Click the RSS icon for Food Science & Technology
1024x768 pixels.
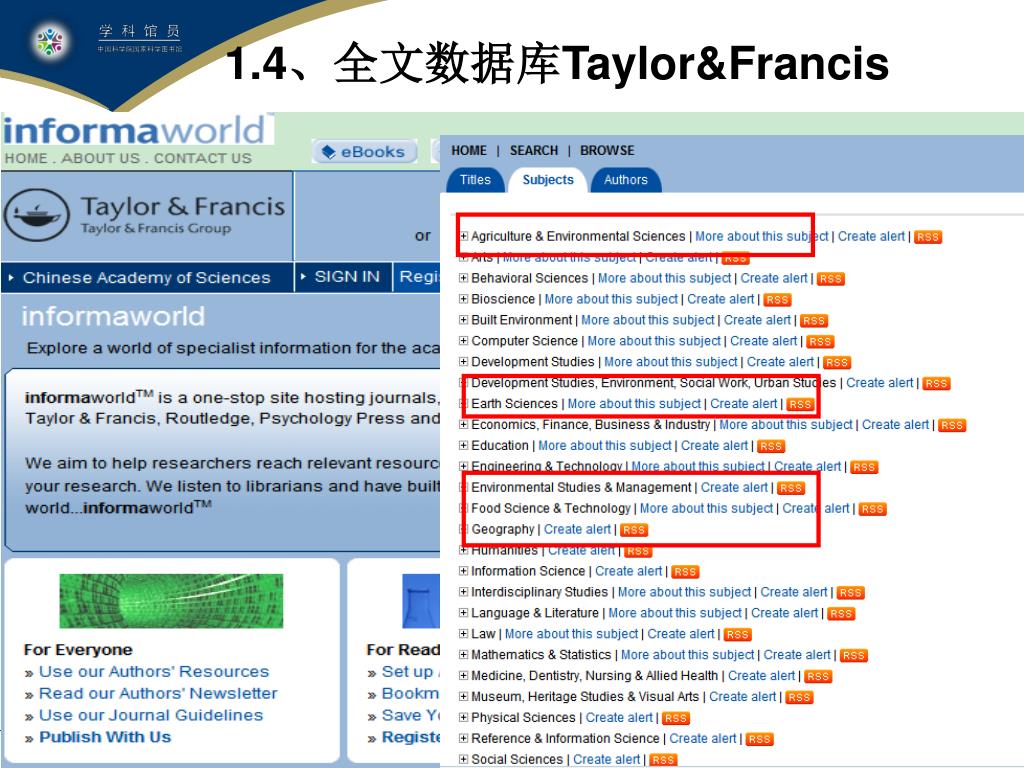(872, 509)
